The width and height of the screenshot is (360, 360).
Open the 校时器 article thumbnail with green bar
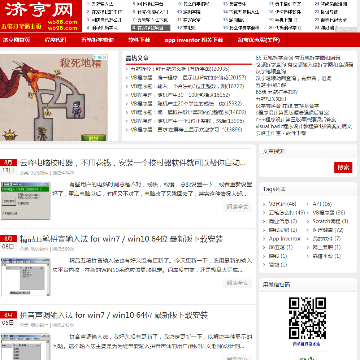point(25,201)
